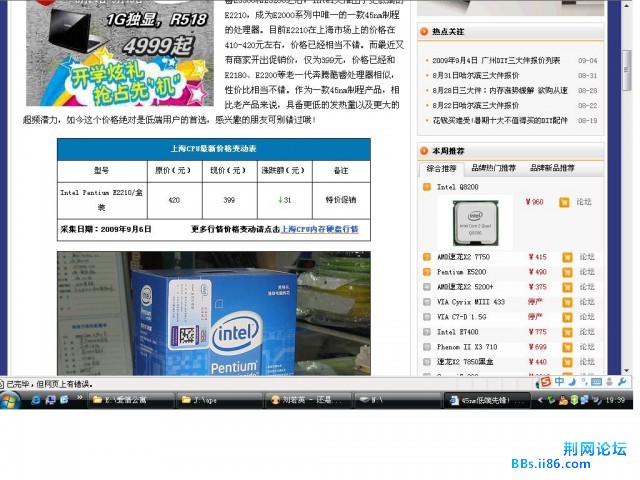
Task: Switch to the 45nm低端先锋 browser taskbar button
Action: pos(486,400)
